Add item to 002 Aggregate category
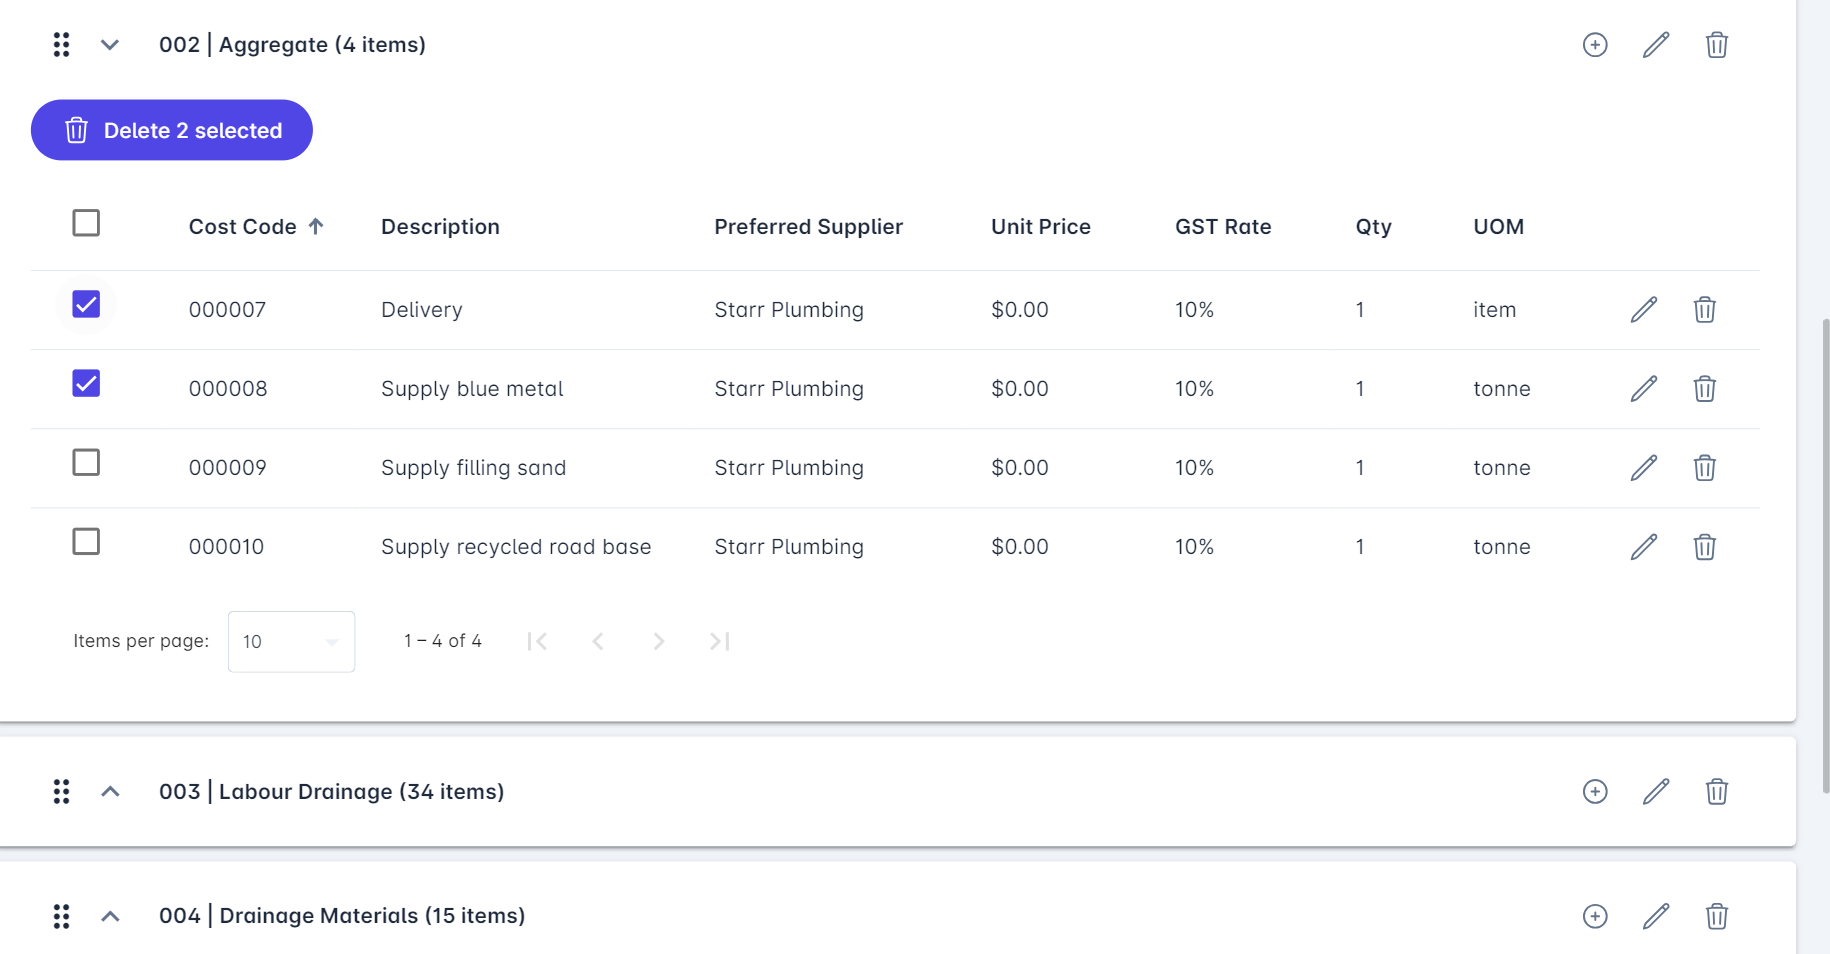The height and width of the screenshot is (954, 1830). tap(1595, 45)
